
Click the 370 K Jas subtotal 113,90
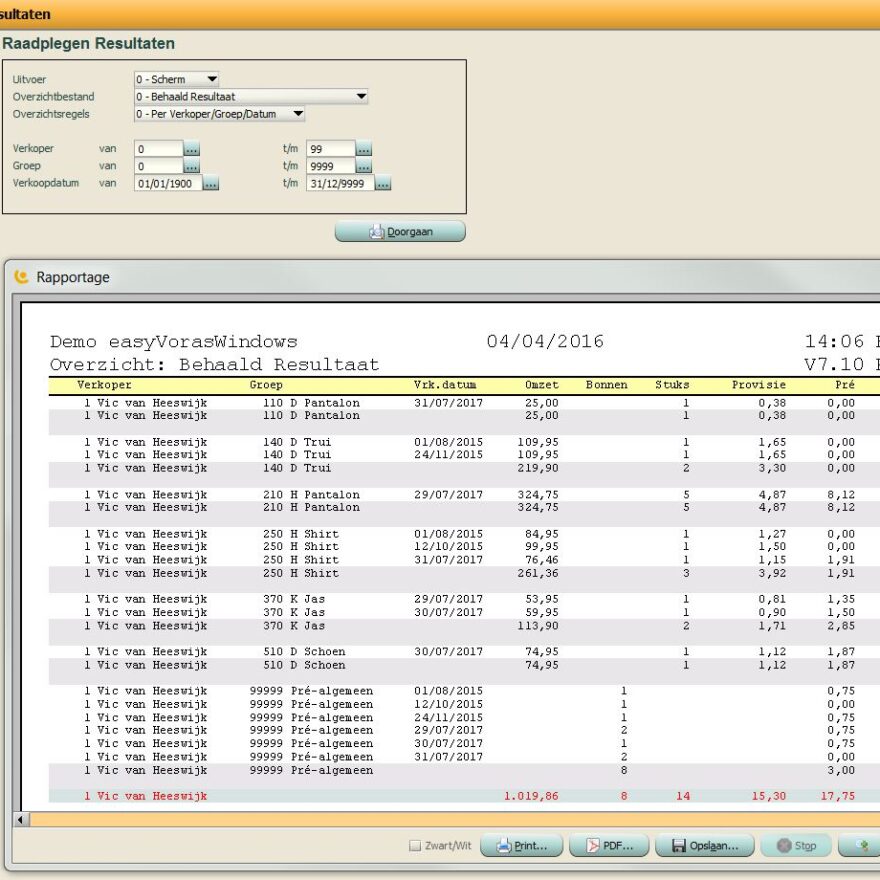point(538,626)
